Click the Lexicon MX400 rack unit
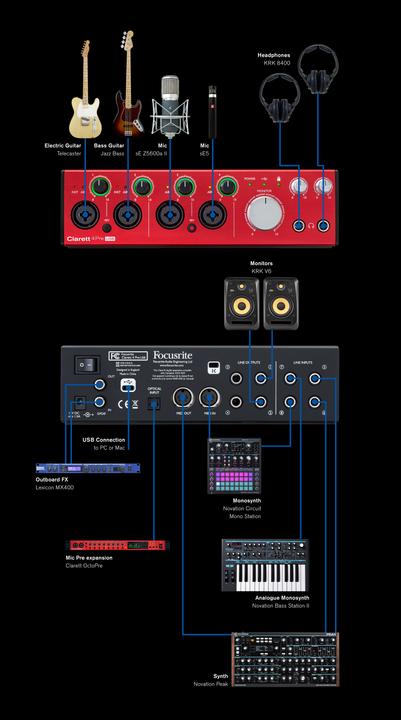The image size is (401, 720). [88, 468]
